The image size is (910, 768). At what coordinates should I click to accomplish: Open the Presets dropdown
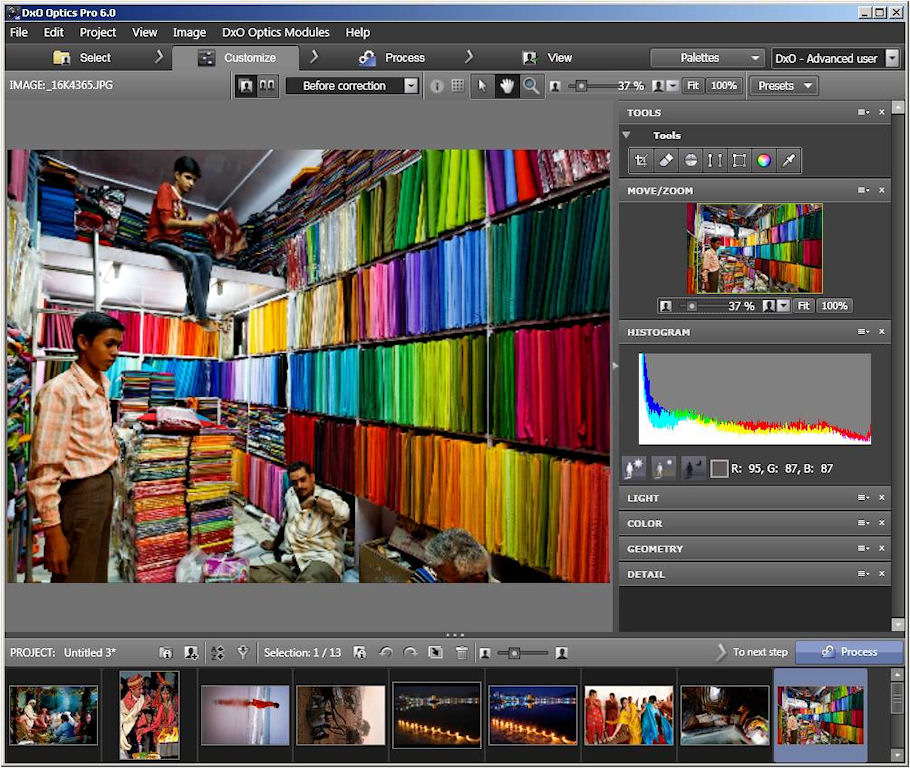(783, 86)
